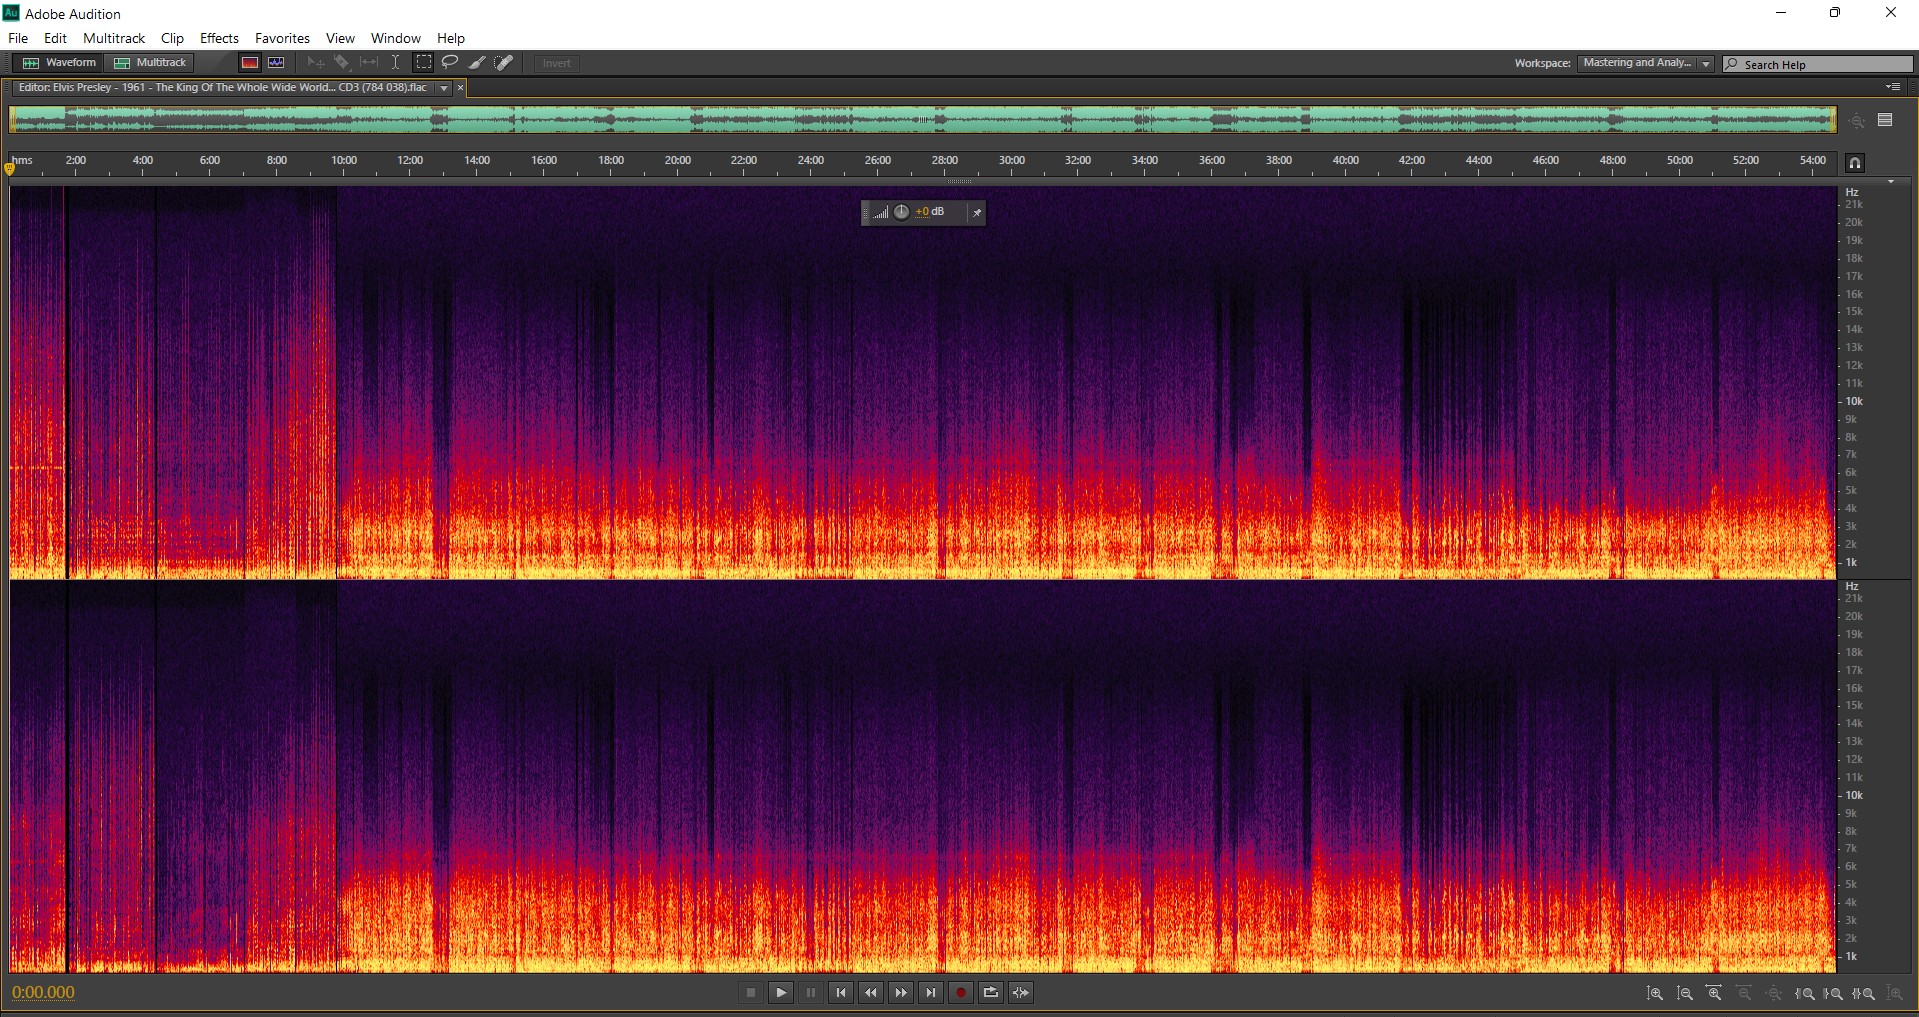Open the Editor file selector dropdown
Screen dimensions: 1919x1017
[444, 88]
